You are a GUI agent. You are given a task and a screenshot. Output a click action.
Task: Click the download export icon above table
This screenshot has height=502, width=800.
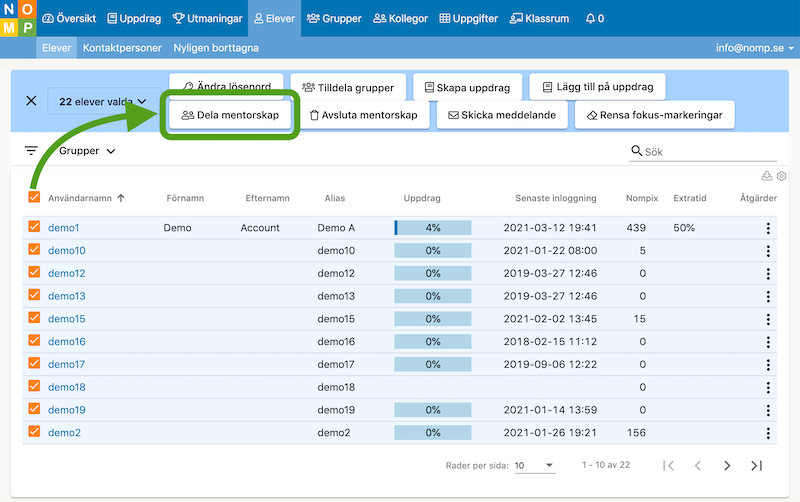767,177
